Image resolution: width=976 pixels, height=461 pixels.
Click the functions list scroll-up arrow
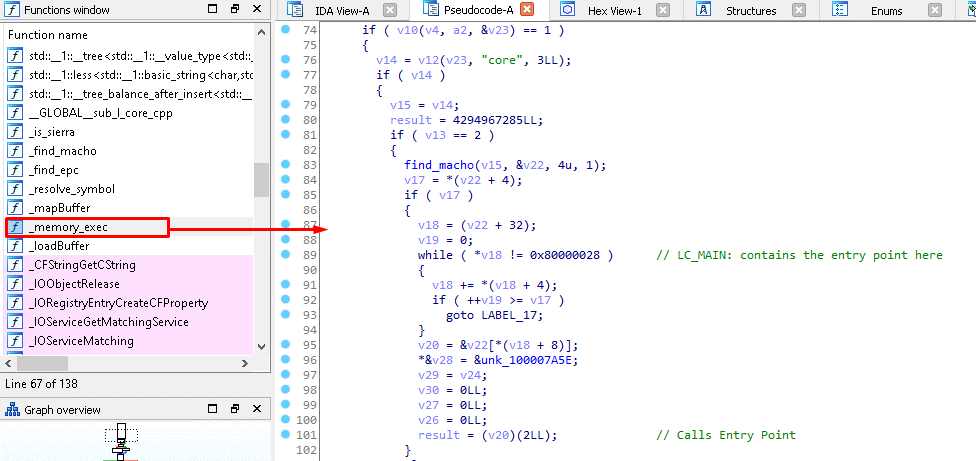click(x=261, y=54)
